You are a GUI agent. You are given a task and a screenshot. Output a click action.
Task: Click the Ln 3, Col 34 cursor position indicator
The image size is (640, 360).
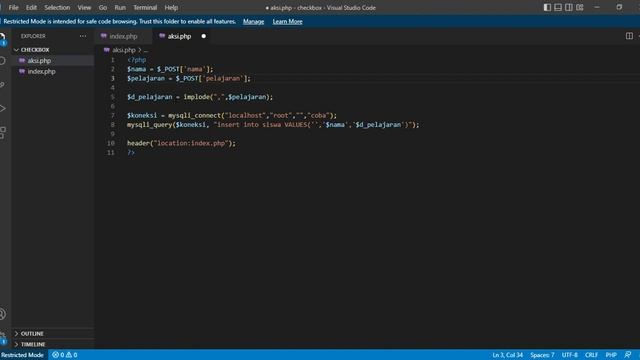click(507, 355)
